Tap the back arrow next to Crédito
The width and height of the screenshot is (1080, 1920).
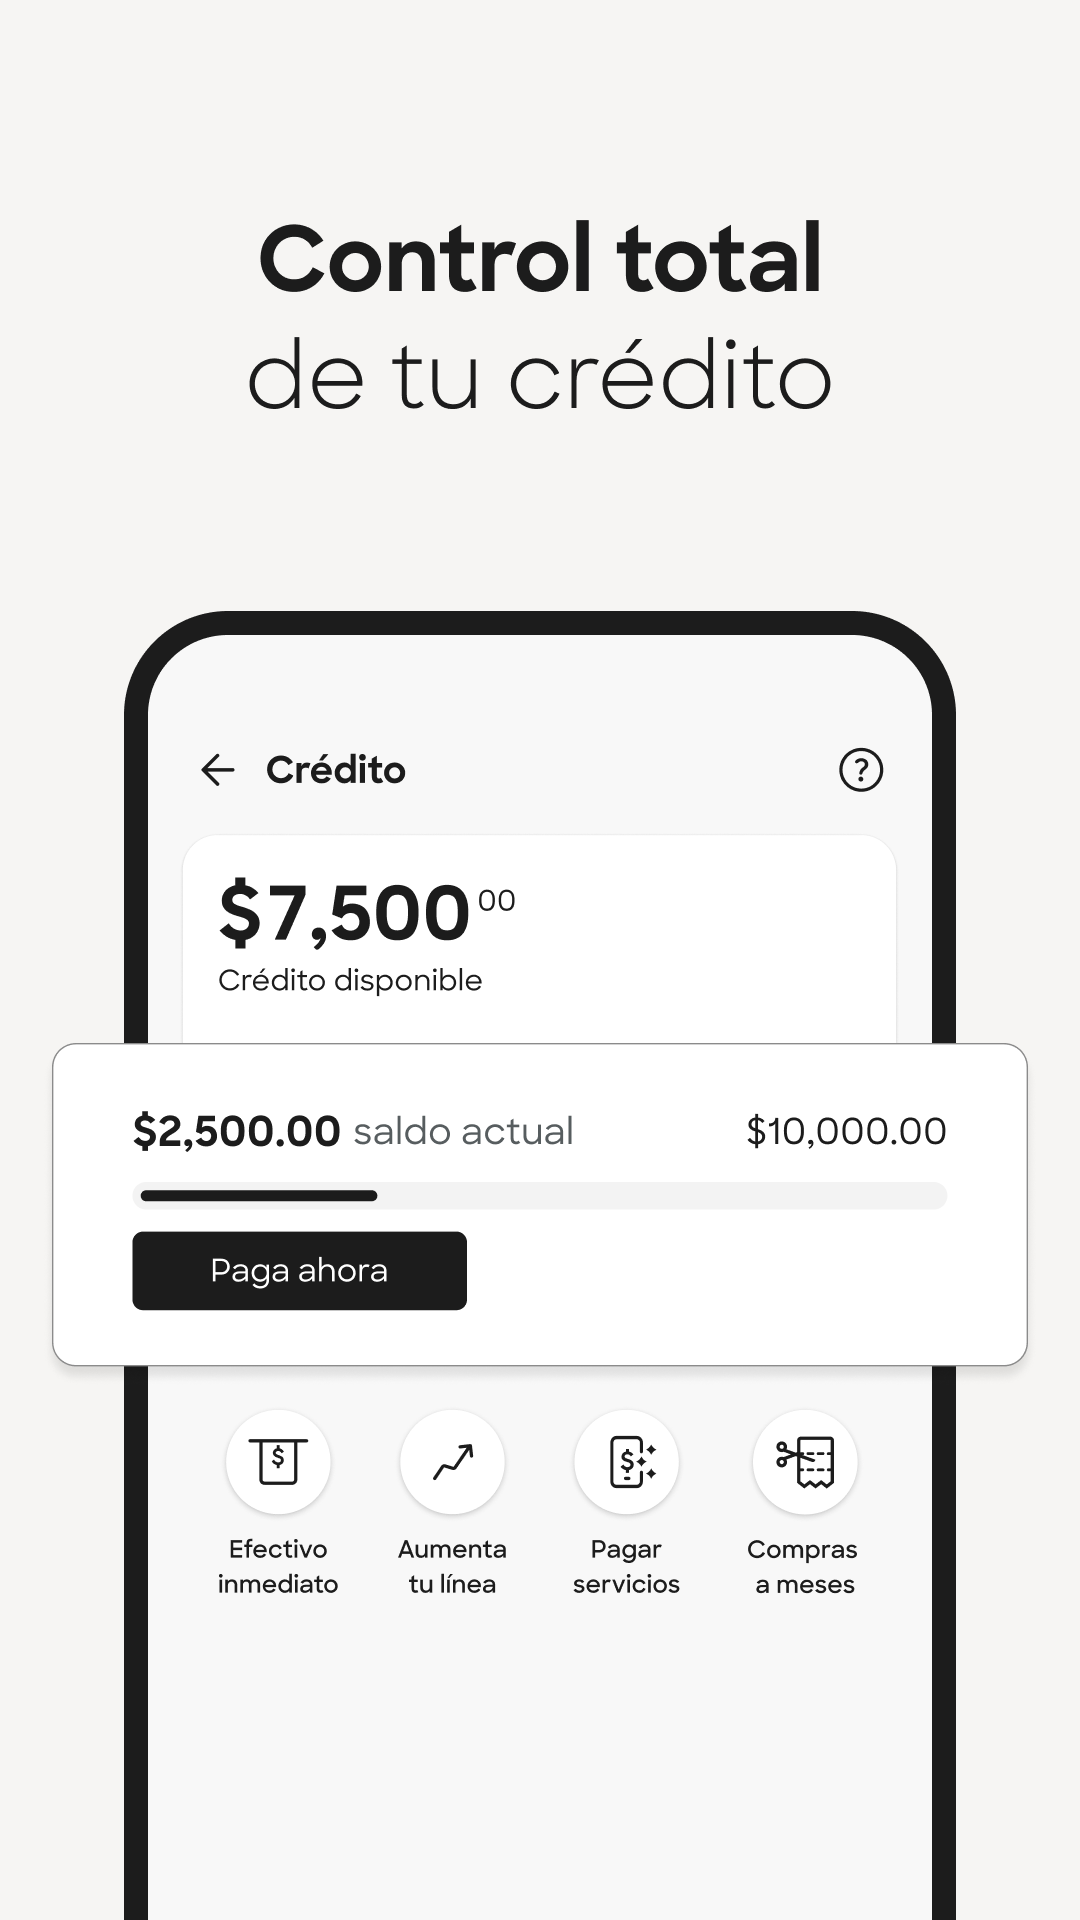217,770
